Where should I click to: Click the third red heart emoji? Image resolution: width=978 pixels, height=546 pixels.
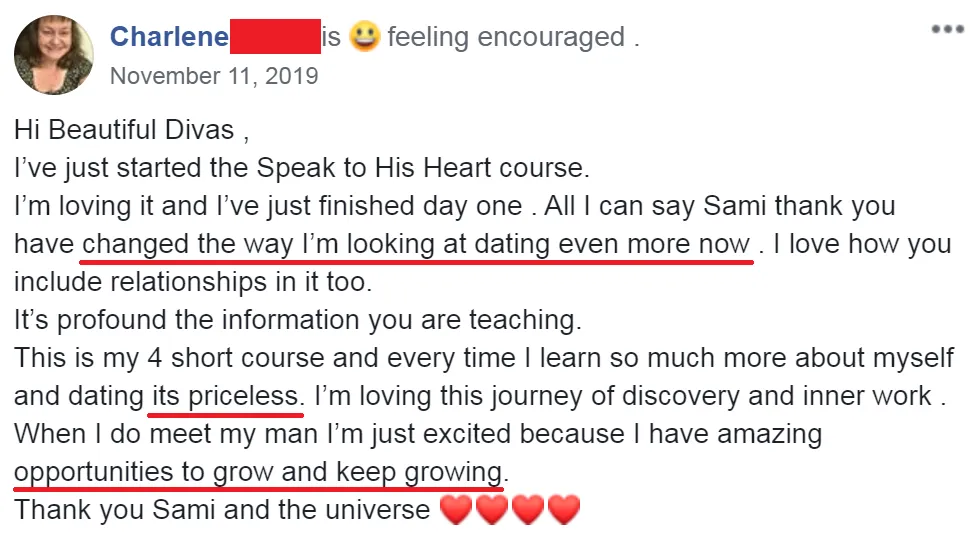(x=528, y=509)
